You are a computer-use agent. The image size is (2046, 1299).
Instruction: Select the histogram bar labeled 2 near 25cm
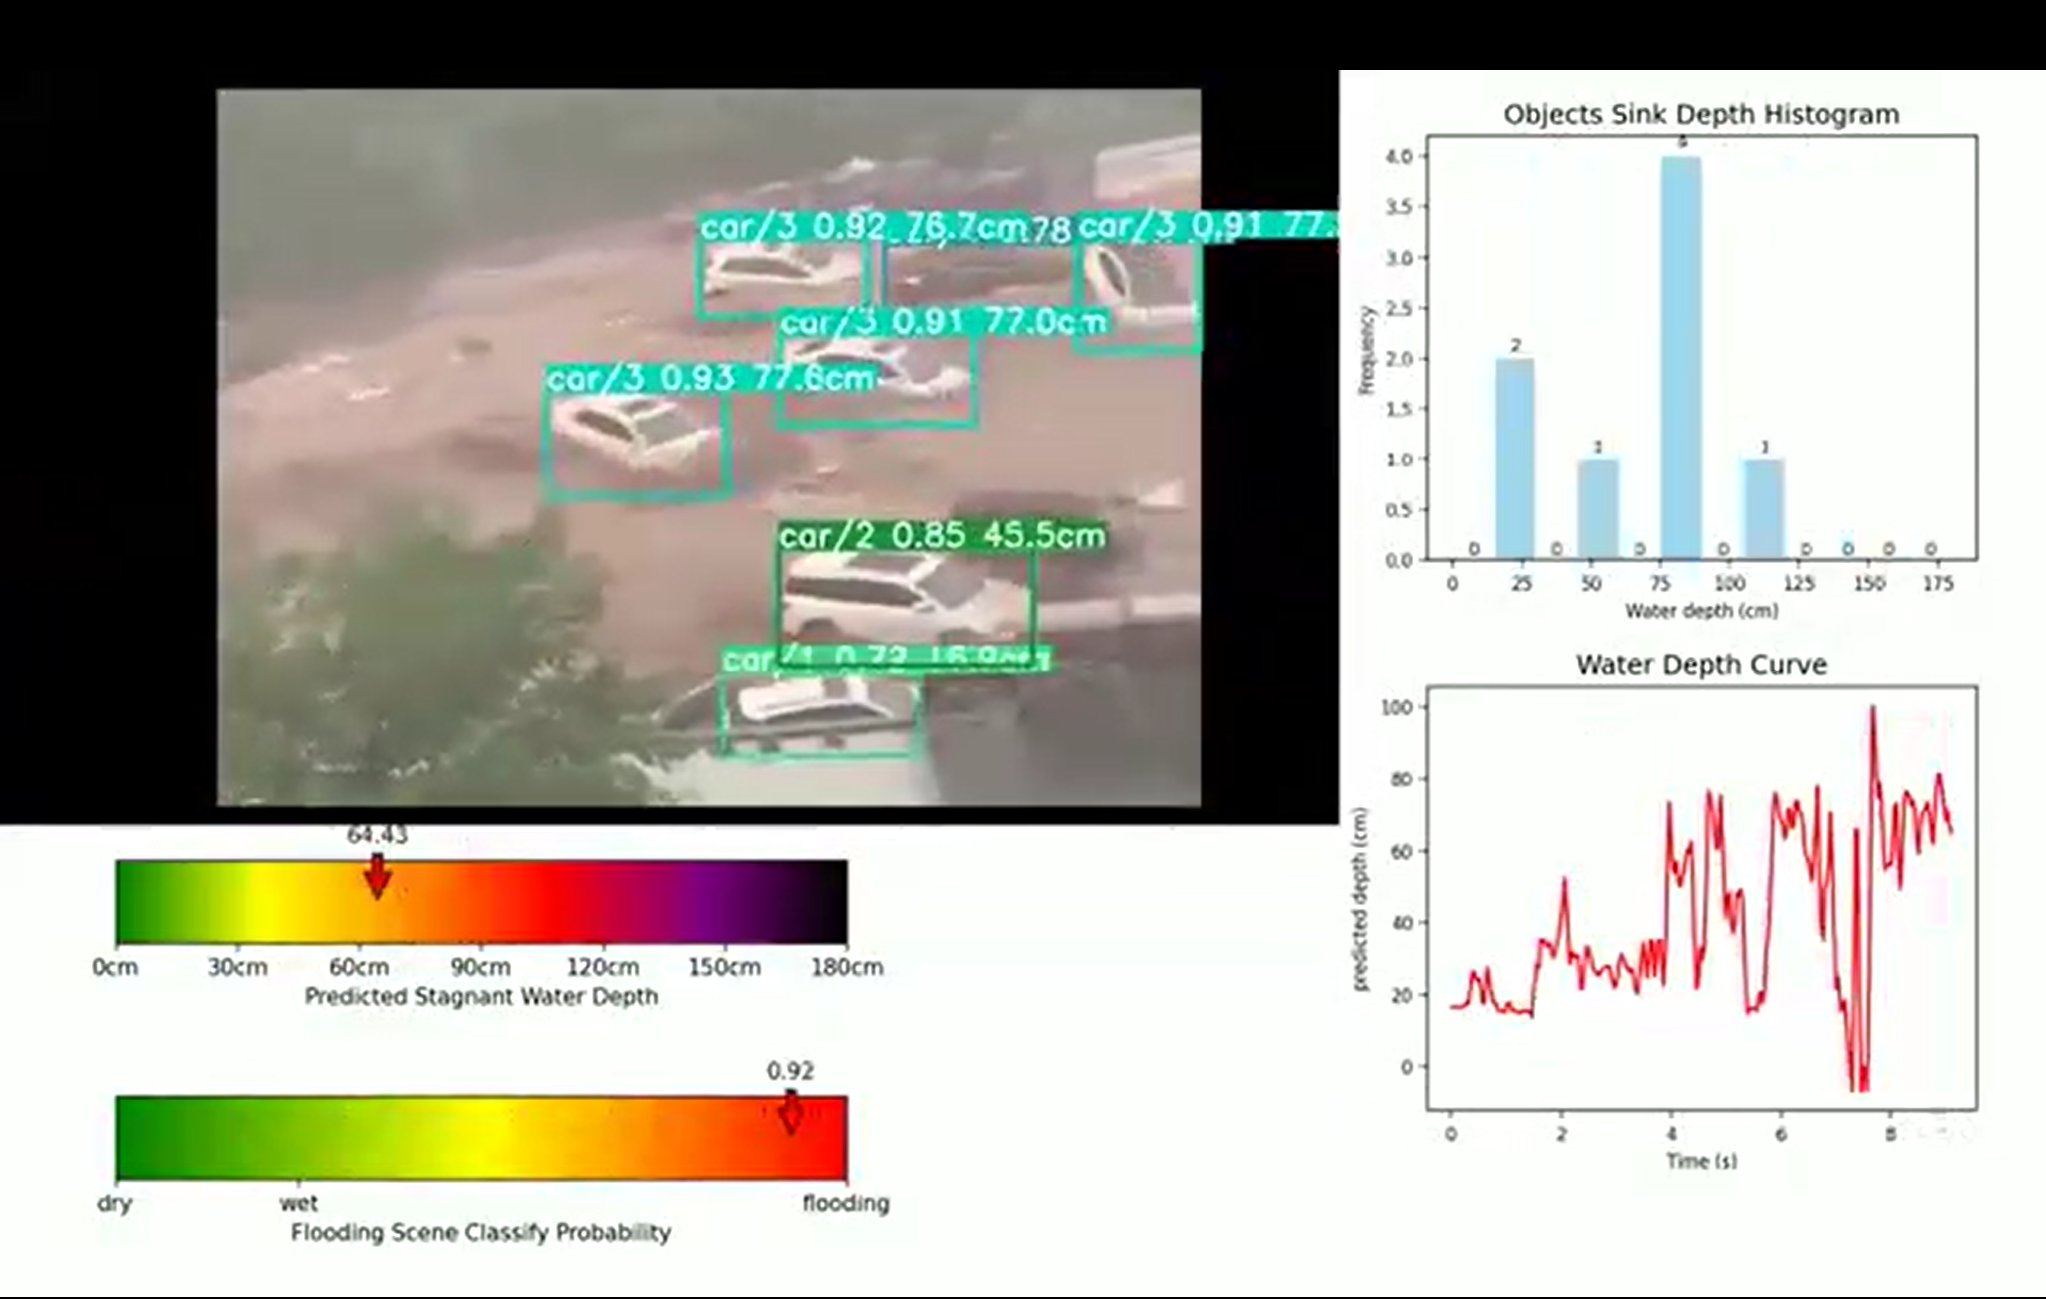click(1514, 460)
